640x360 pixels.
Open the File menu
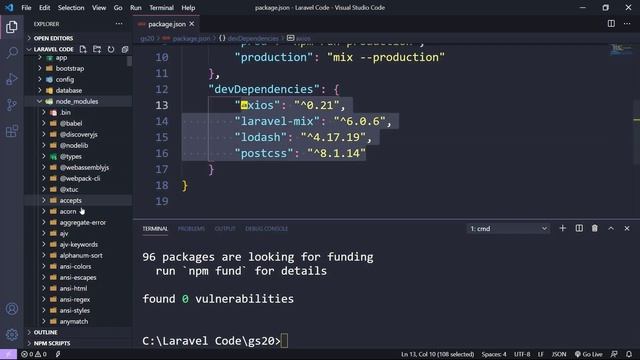26,7
